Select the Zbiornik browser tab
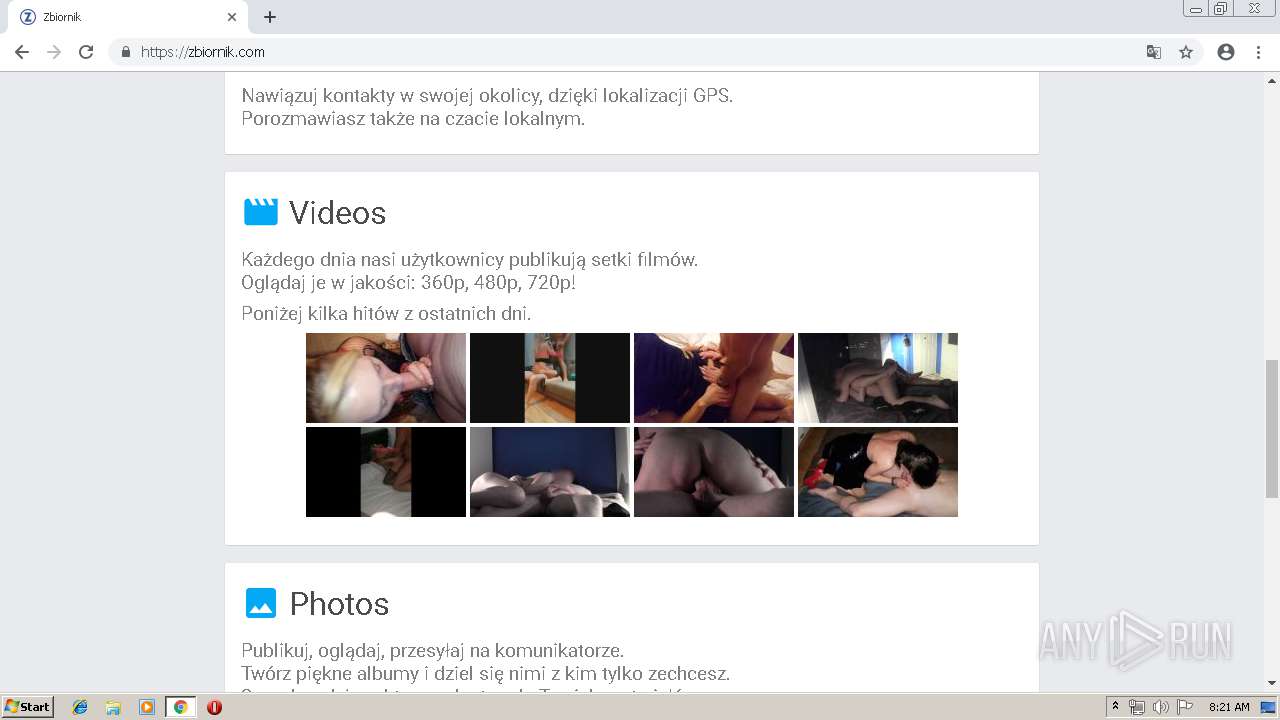Viewport: 1280px width, 720px height. (x=126, y=17)
